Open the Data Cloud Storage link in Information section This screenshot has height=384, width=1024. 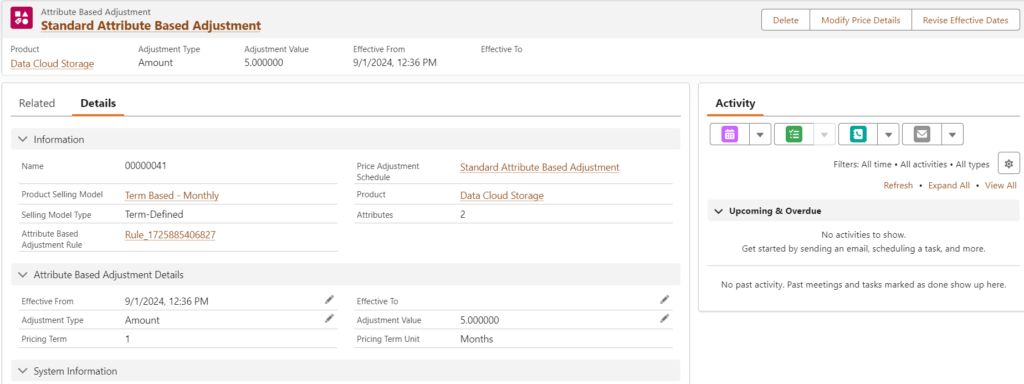pyautogui.click(x=502, y=195)
